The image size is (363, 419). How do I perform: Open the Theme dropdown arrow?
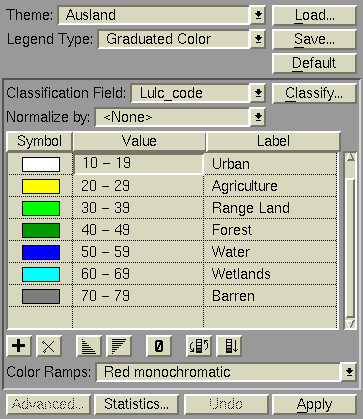[258, 15]
